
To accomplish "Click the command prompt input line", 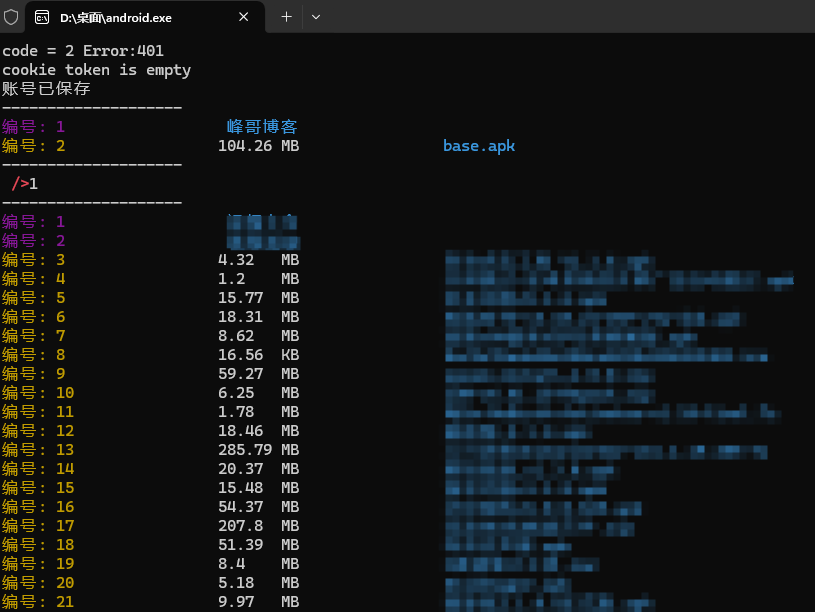I will point(25,184).
